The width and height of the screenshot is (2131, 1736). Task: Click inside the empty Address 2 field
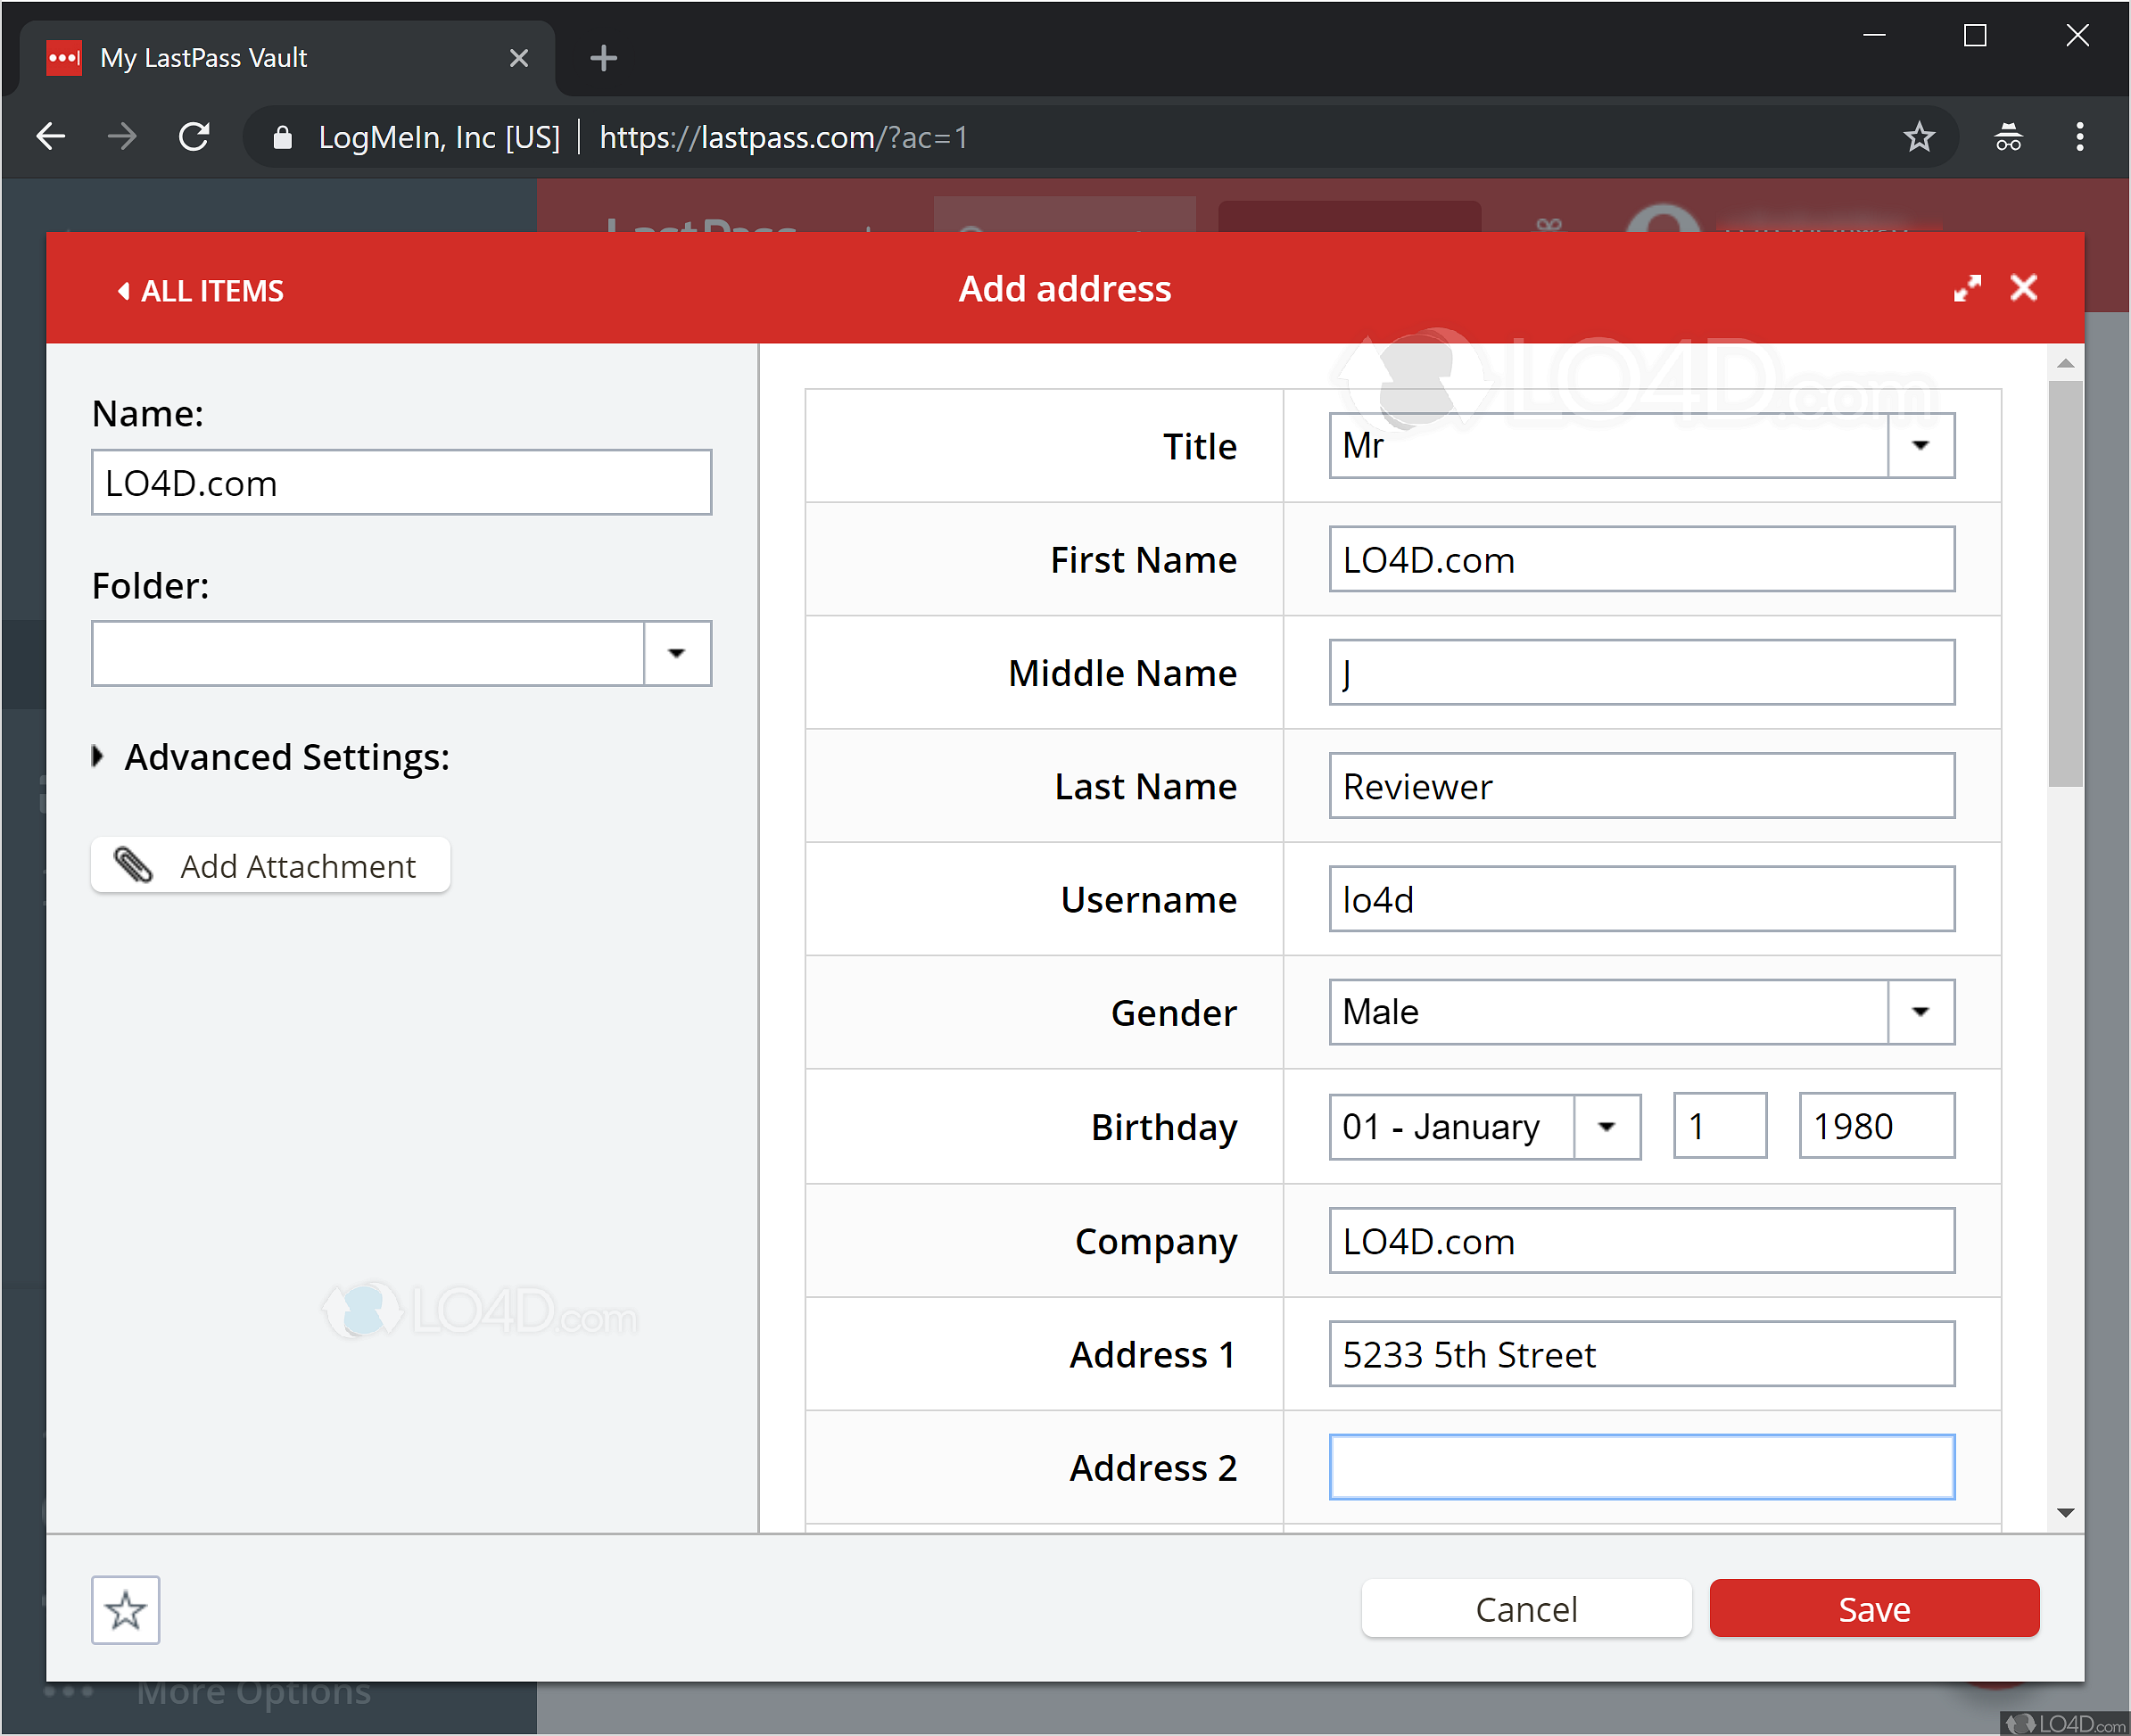(x=1640, y=1466)
